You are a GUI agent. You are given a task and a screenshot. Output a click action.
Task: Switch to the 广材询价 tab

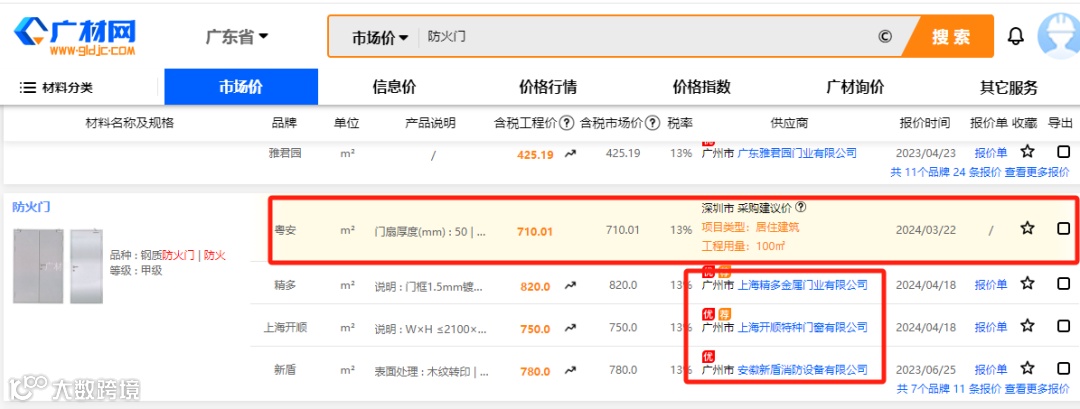(x=855, y=87)
